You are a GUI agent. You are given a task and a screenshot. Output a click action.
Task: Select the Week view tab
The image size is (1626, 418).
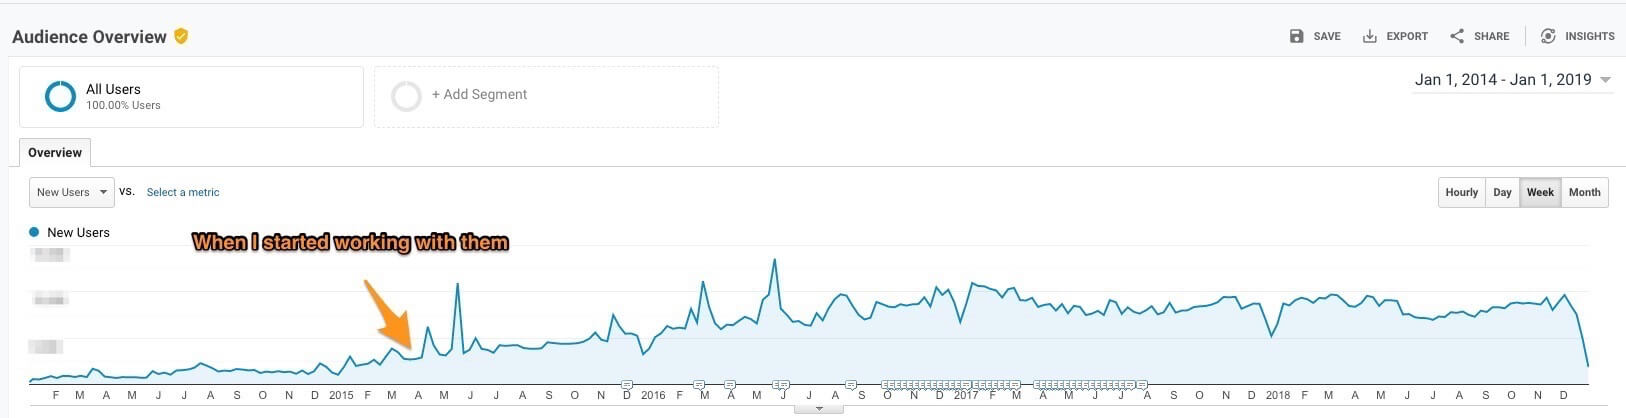point(1540,192)
